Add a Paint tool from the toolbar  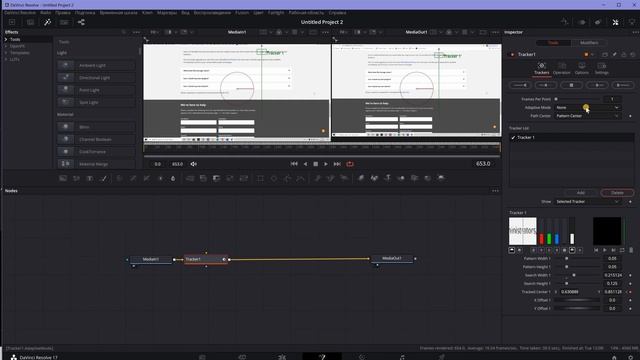point(104,178)
